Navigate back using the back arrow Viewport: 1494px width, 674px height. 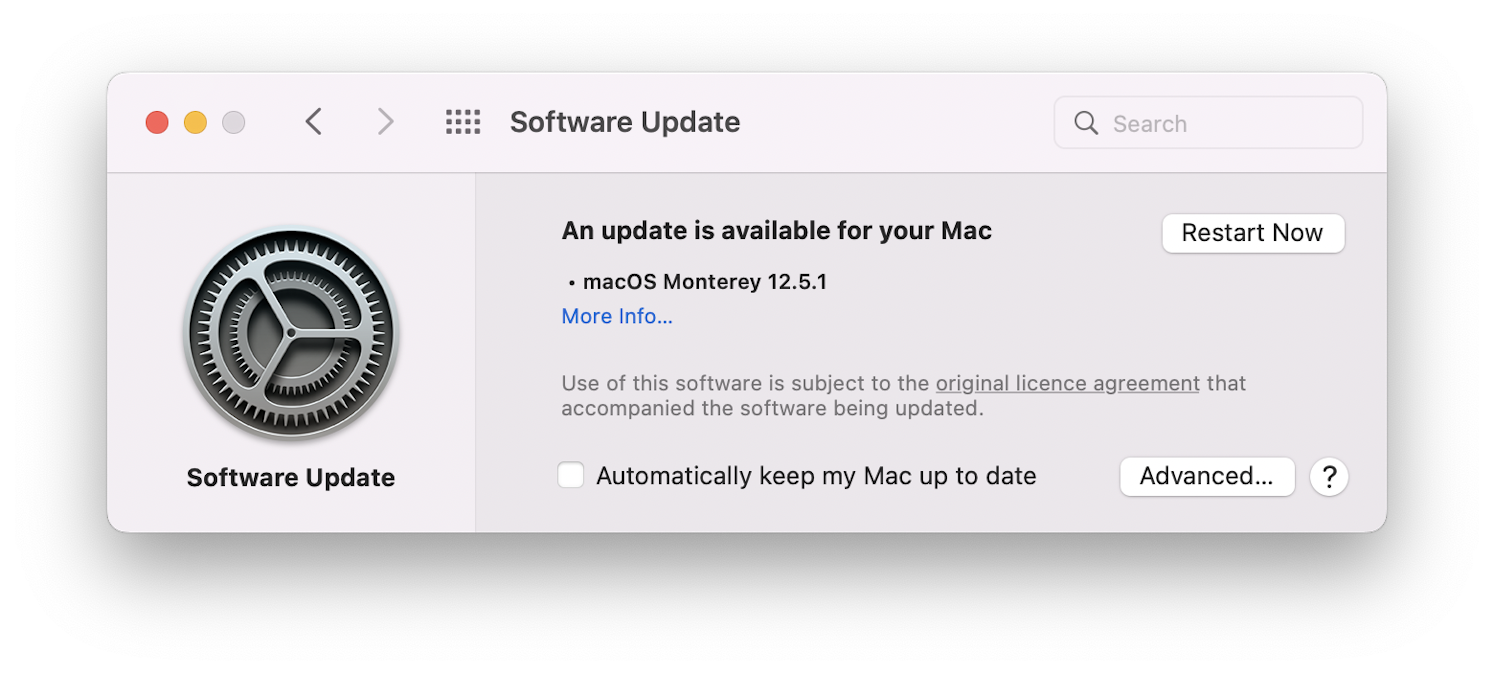313,121
